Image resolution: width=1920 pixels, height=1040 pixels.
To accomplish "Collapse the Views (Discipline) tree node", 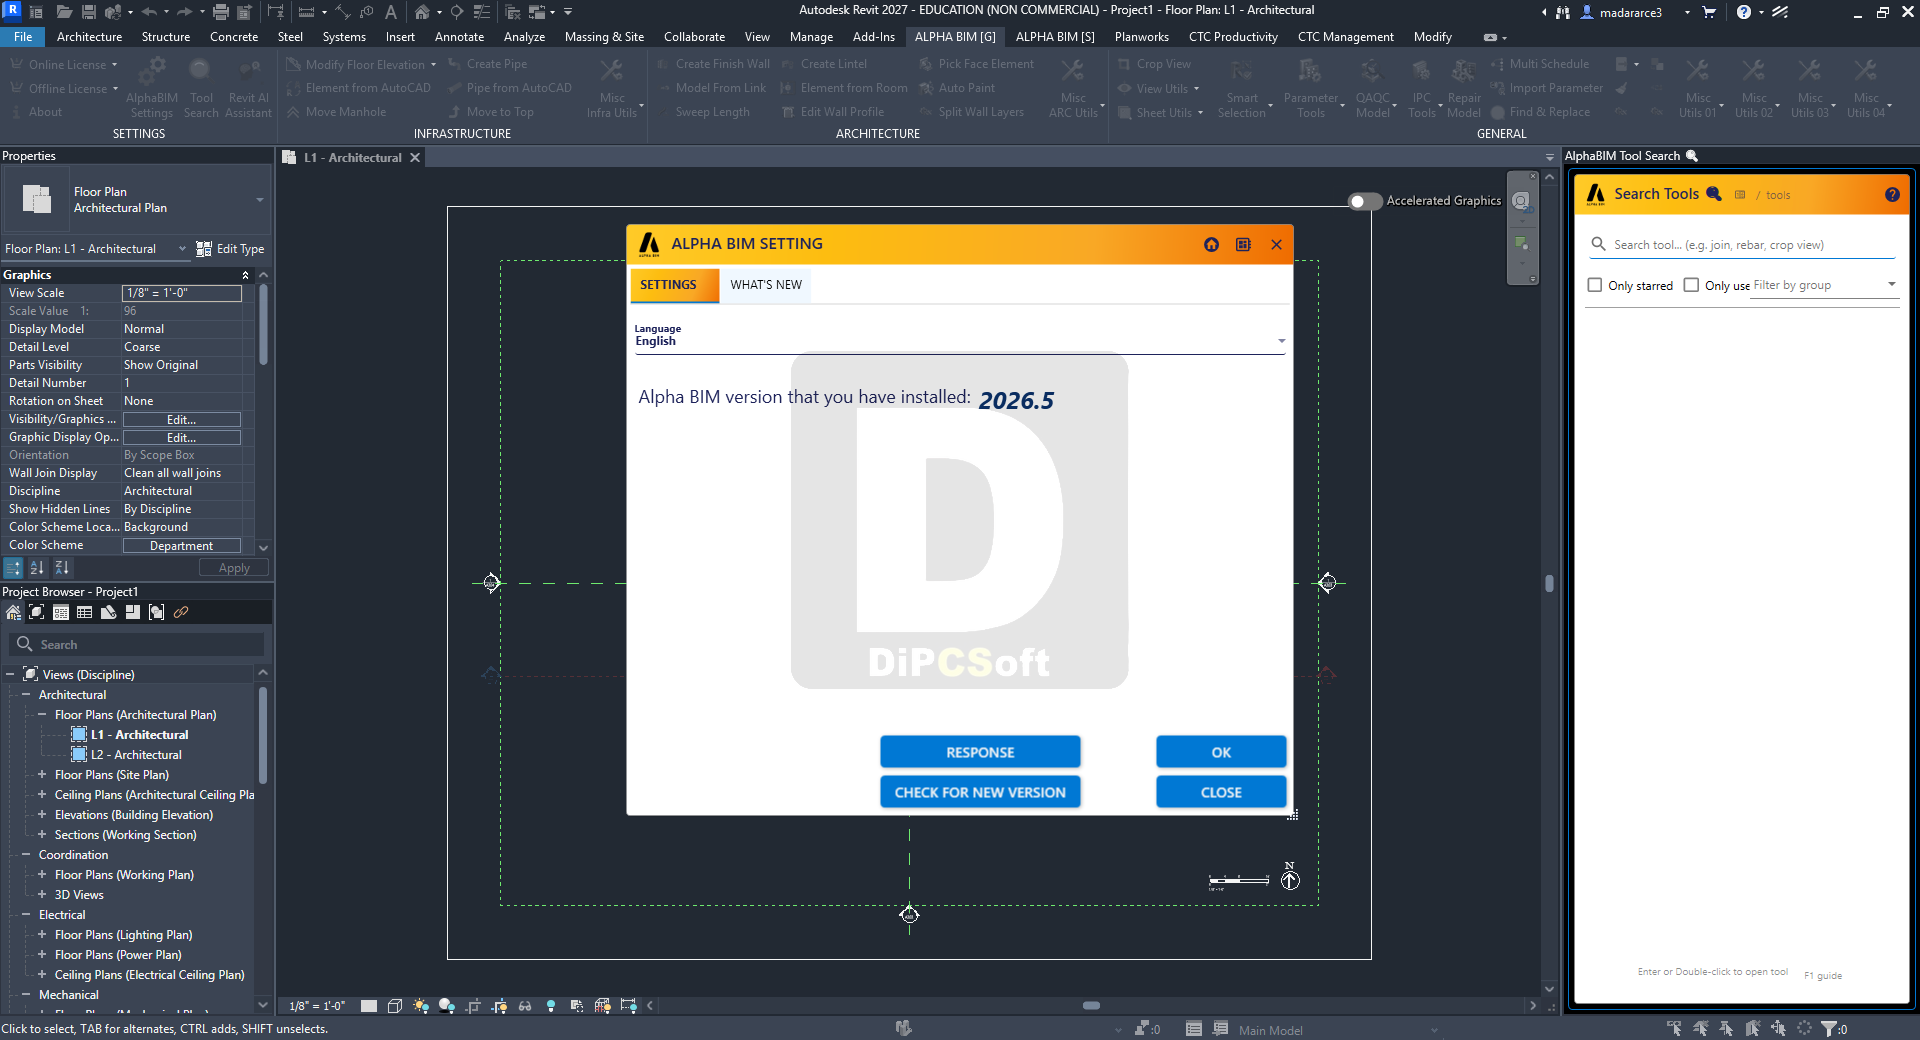I will tap(10, 675).
